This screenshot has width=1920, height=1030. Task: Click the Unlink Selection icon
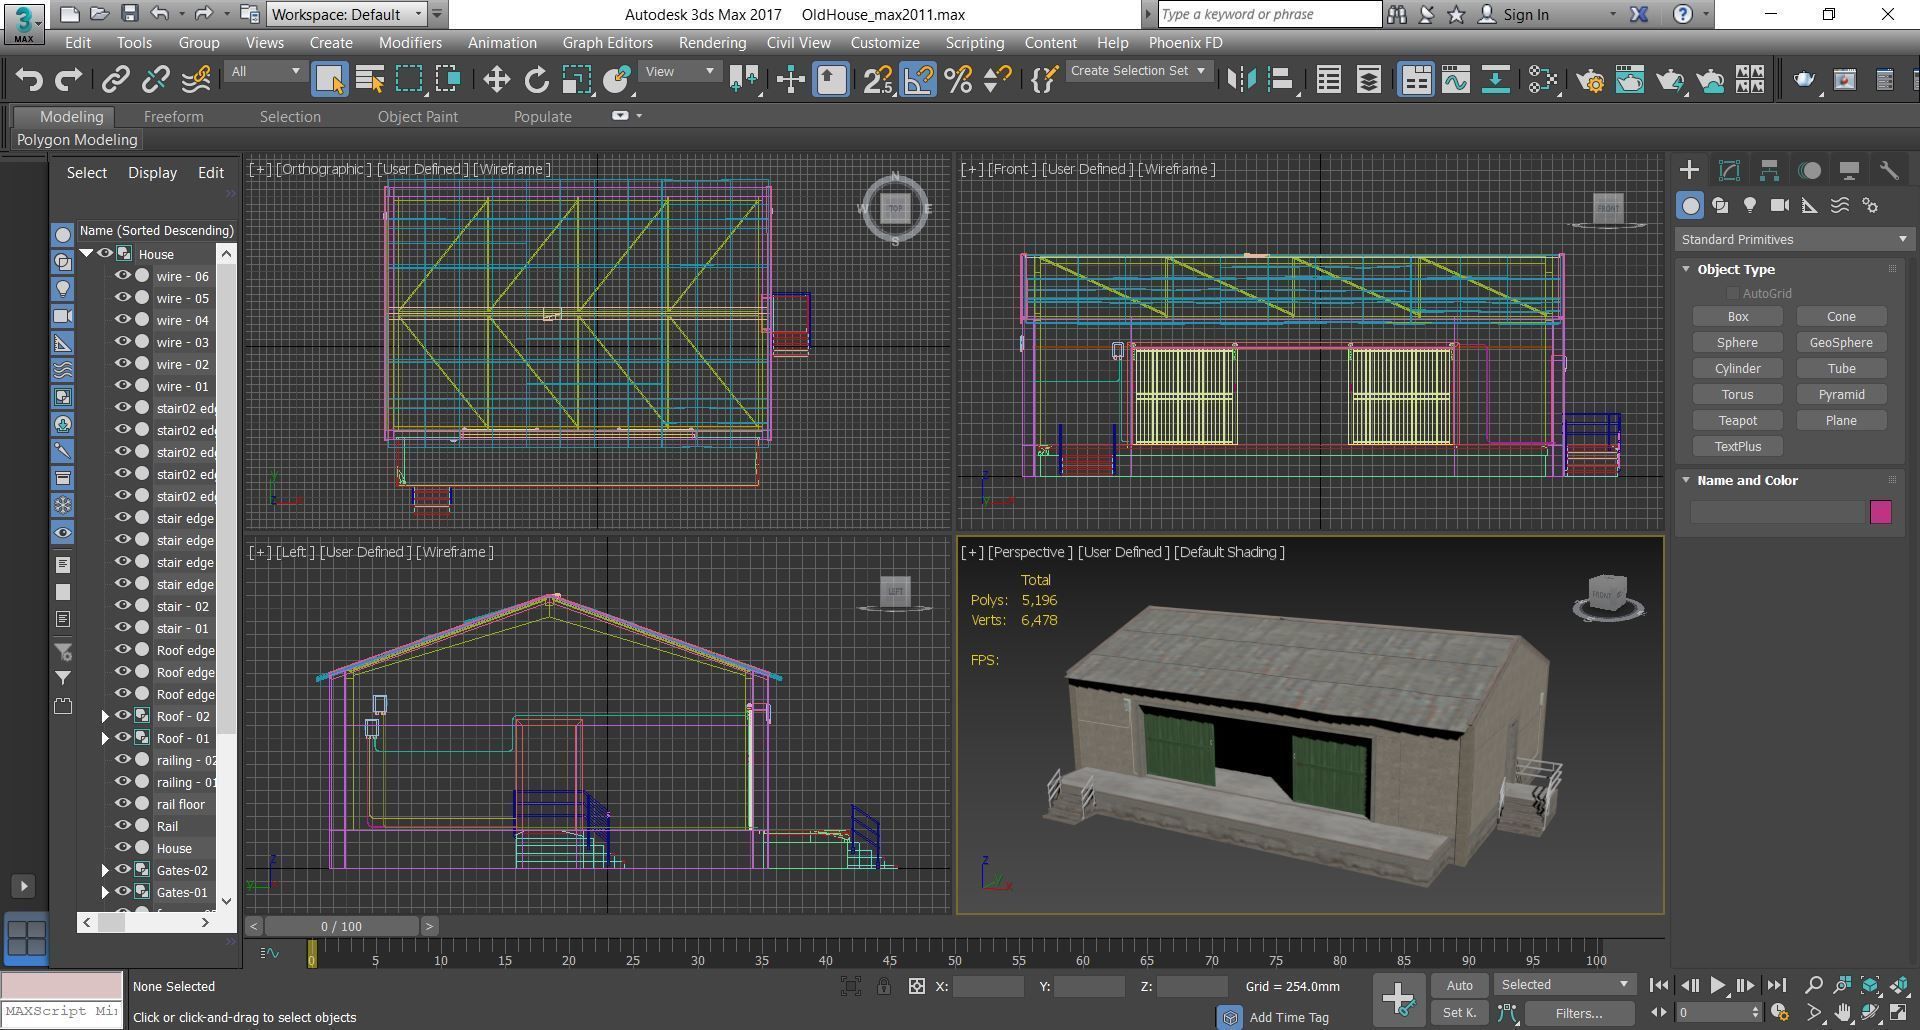point(156,79)
